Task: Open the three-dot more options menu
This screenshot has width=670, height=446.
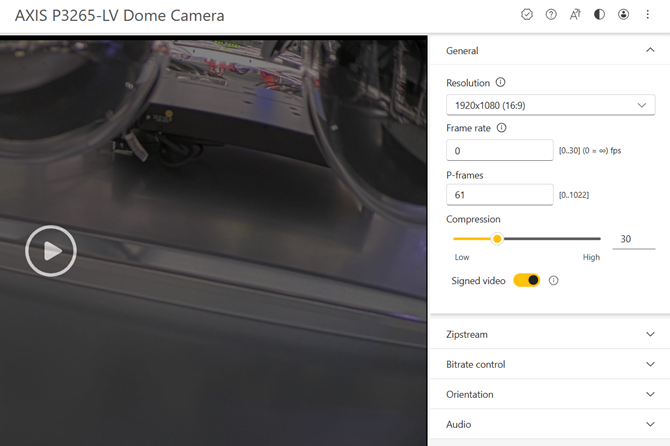Action: point(648,15)
